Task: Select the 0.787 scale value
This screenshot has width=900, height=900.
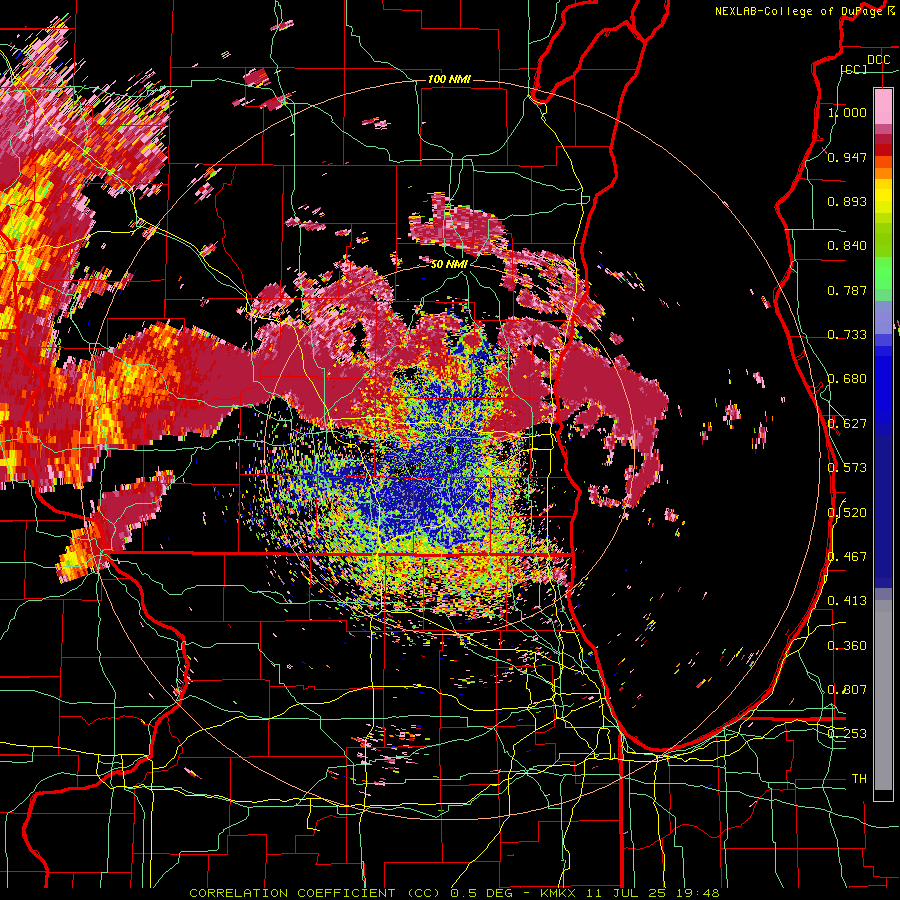Action: pyautogui.click(x=847, y=290)
